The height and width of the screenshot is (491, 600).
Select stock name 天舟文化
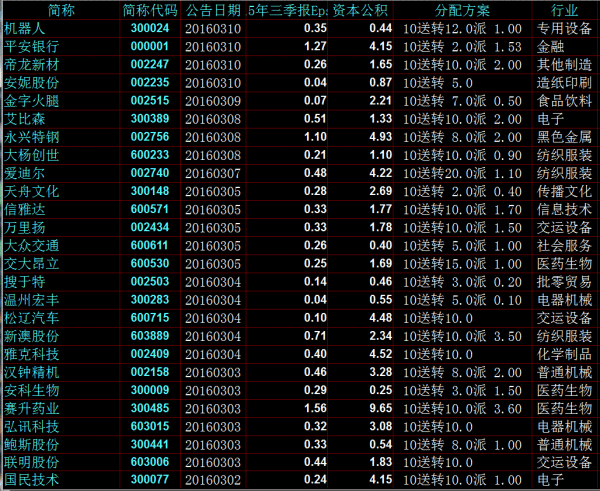(x=31, y=191)
